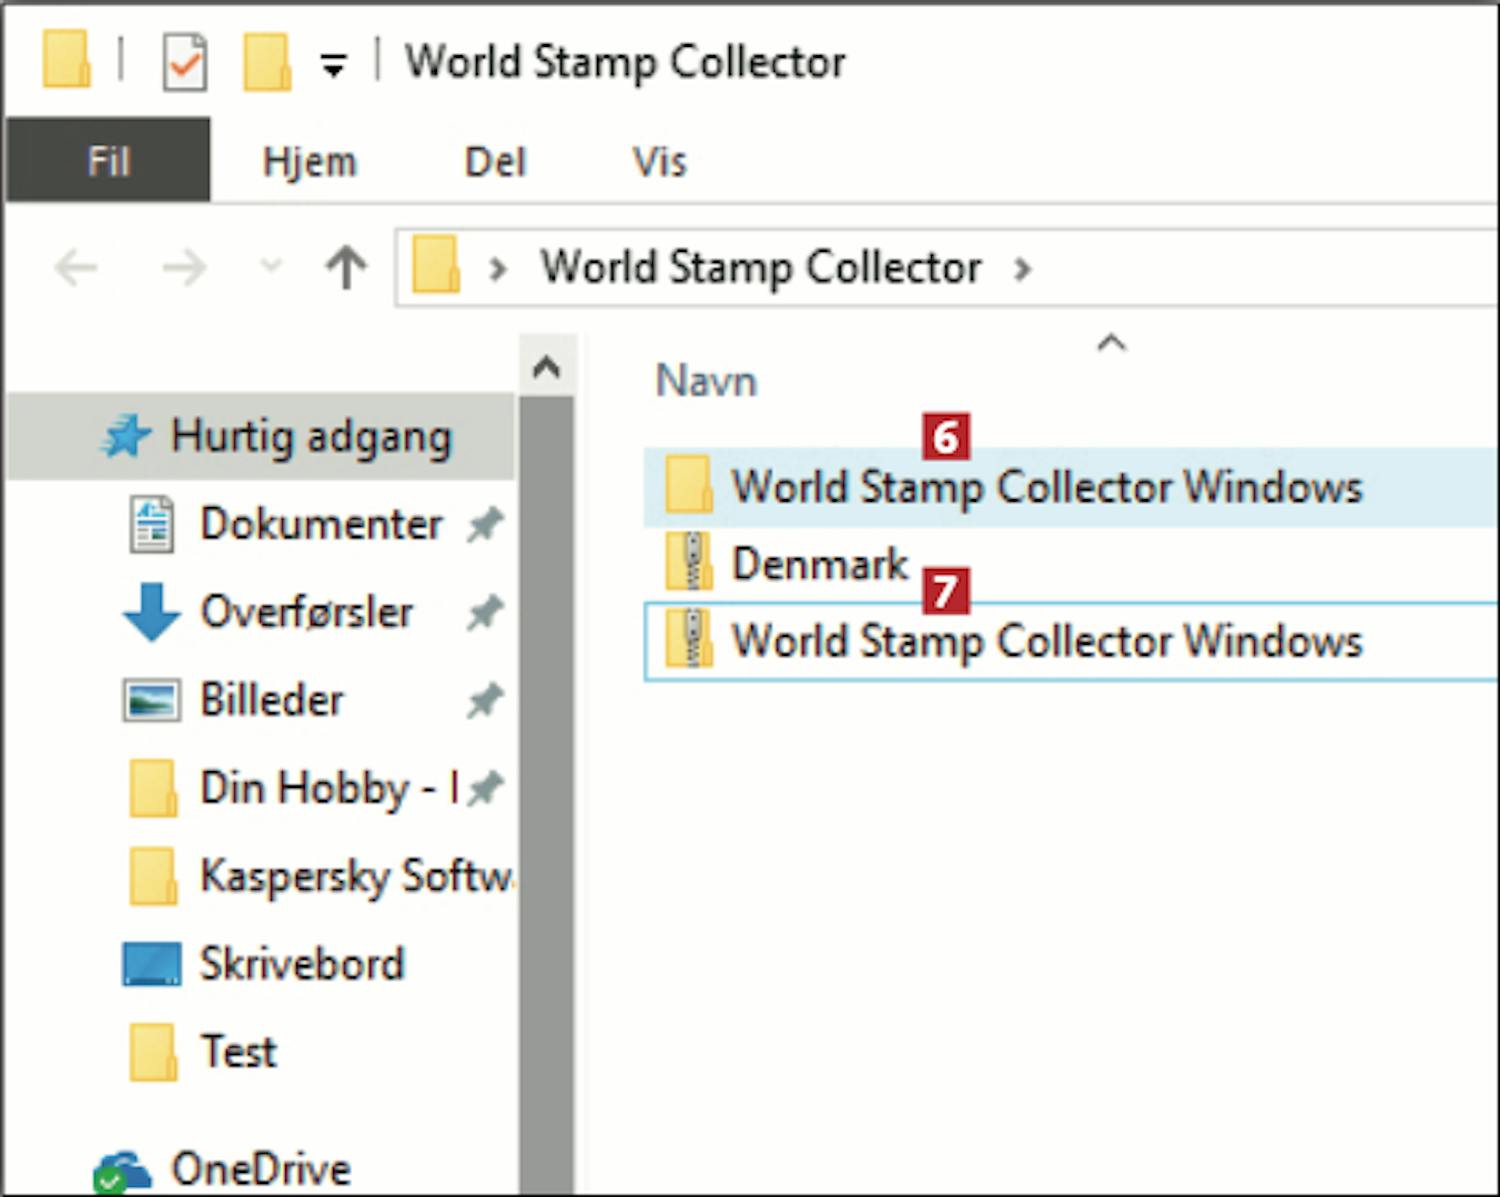Screen dimensions: 1500x1197
Task: Open the Del ribbon tab
Action: click(x=495, y=161)
